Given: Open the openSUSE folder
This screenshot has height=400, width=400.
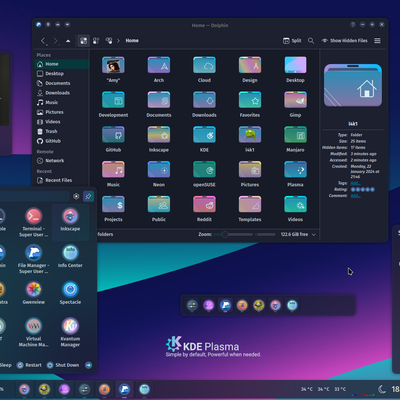Looking at the screenshot, I should [204, 174].
